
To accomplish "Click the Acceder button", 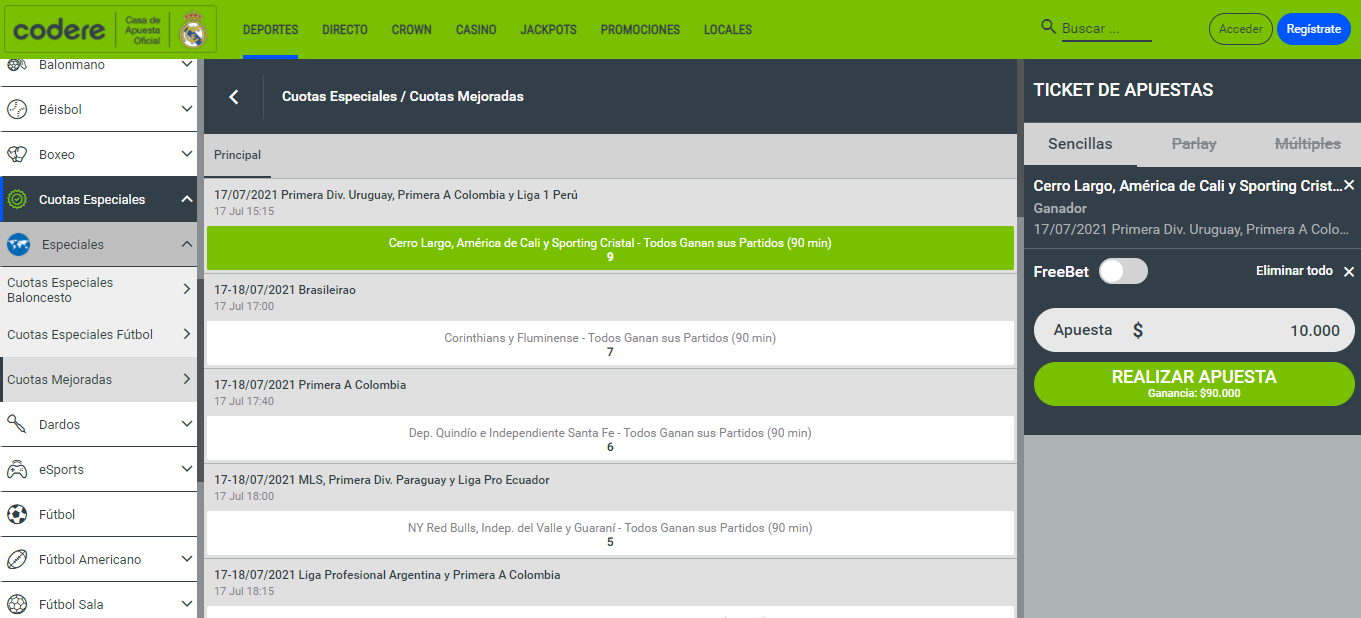I will [x=1241, y=29].
